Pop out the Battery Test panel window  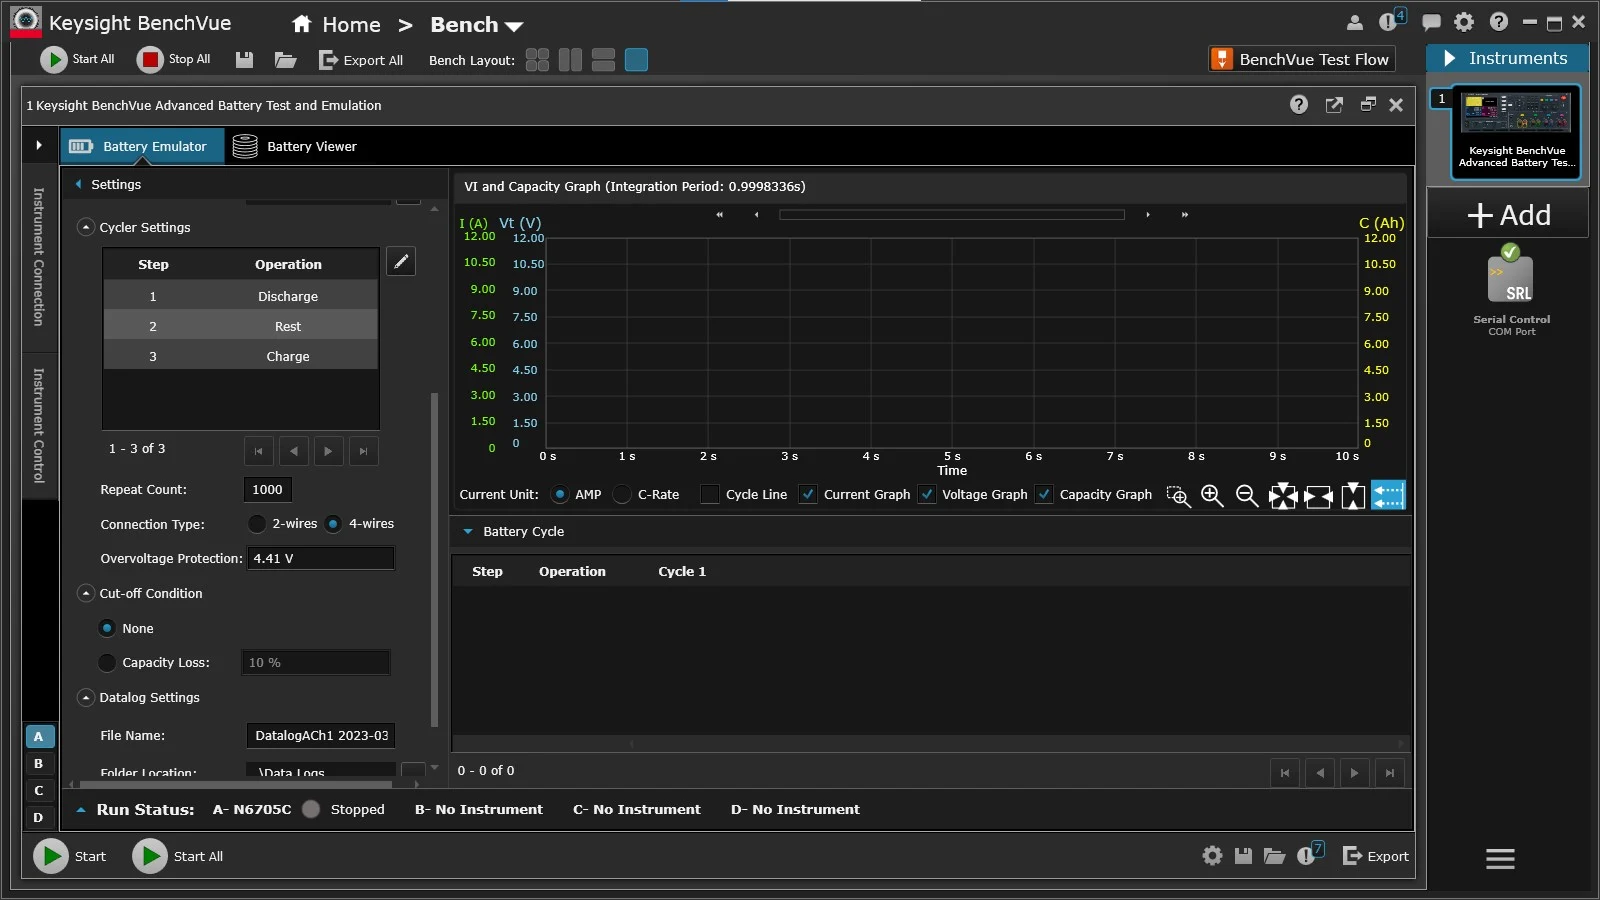click(1334, 104)
